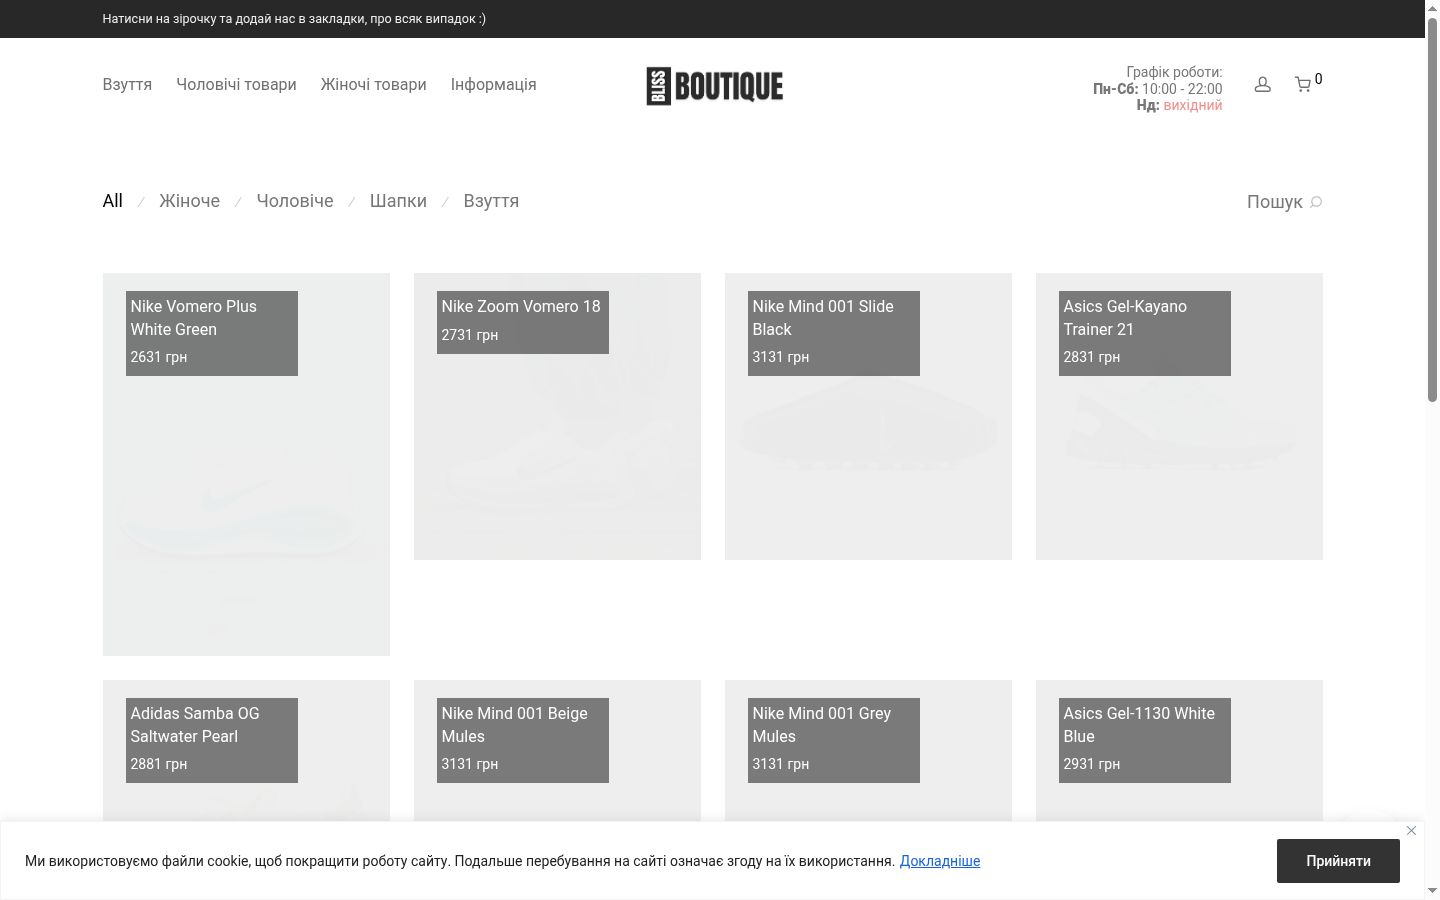This screenshot has height=900, width=1440.
Task: Open the Adidas Samba OG Saltwater Pearl product
Action: tap(246, 750)
